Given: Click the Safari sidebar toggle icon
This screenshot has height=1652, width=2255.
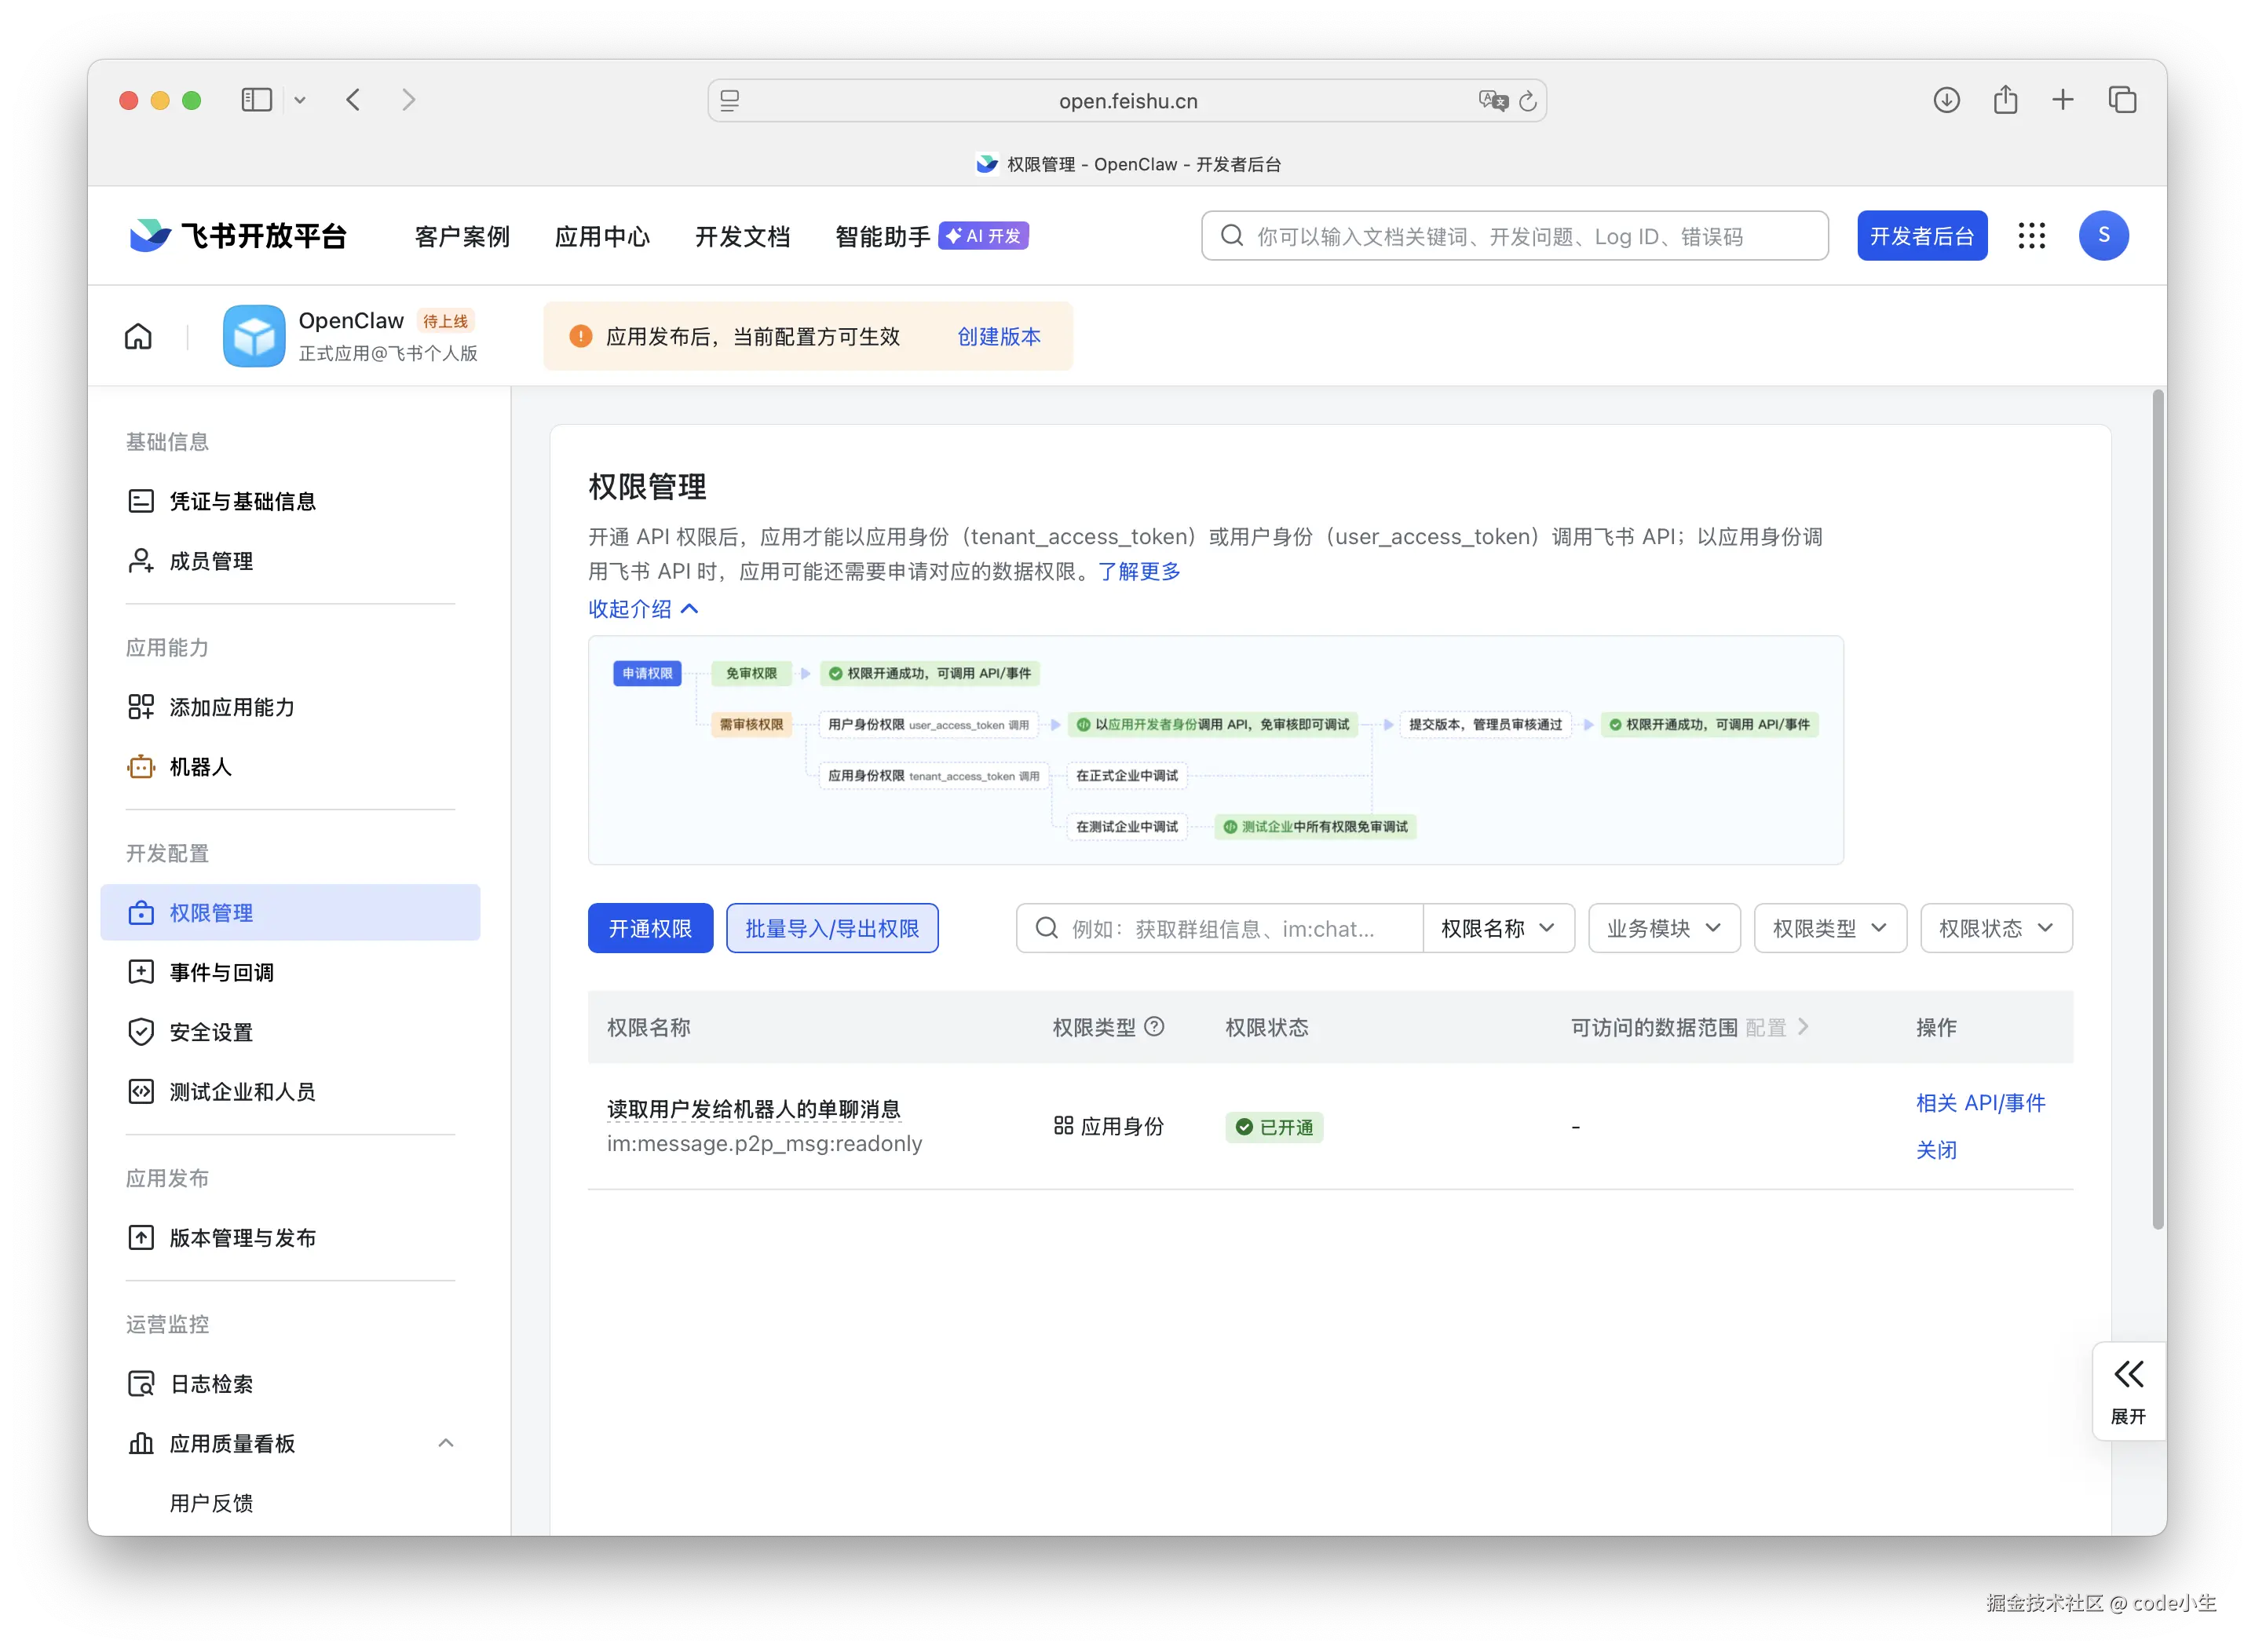Looking at the screenshot, I should (257, 100).
